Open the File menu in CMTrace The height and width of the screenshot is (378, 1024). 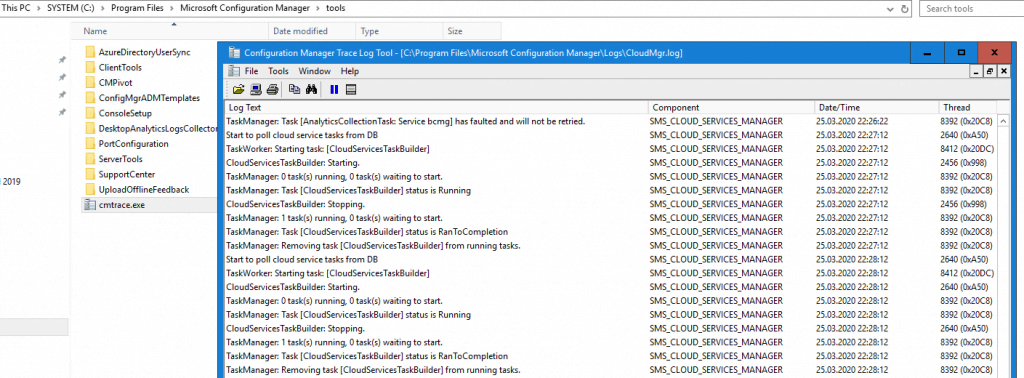point(251,71)
